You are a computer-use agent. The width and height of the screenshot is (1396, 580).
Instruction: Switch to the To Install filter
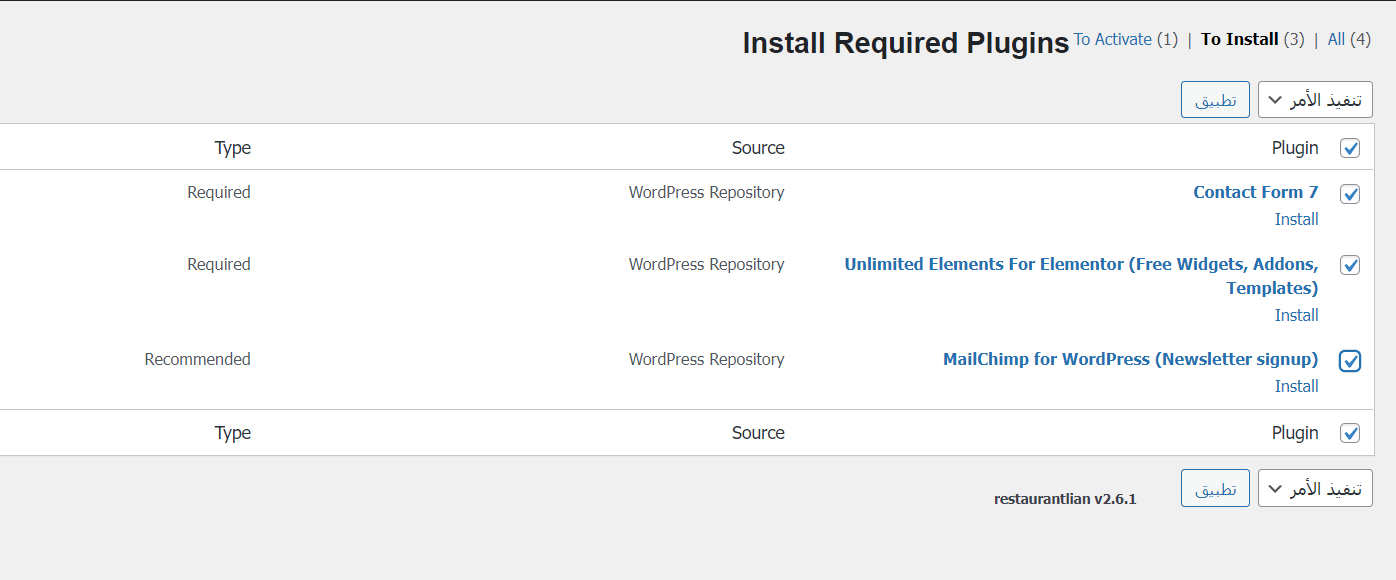click(1240, 39)
